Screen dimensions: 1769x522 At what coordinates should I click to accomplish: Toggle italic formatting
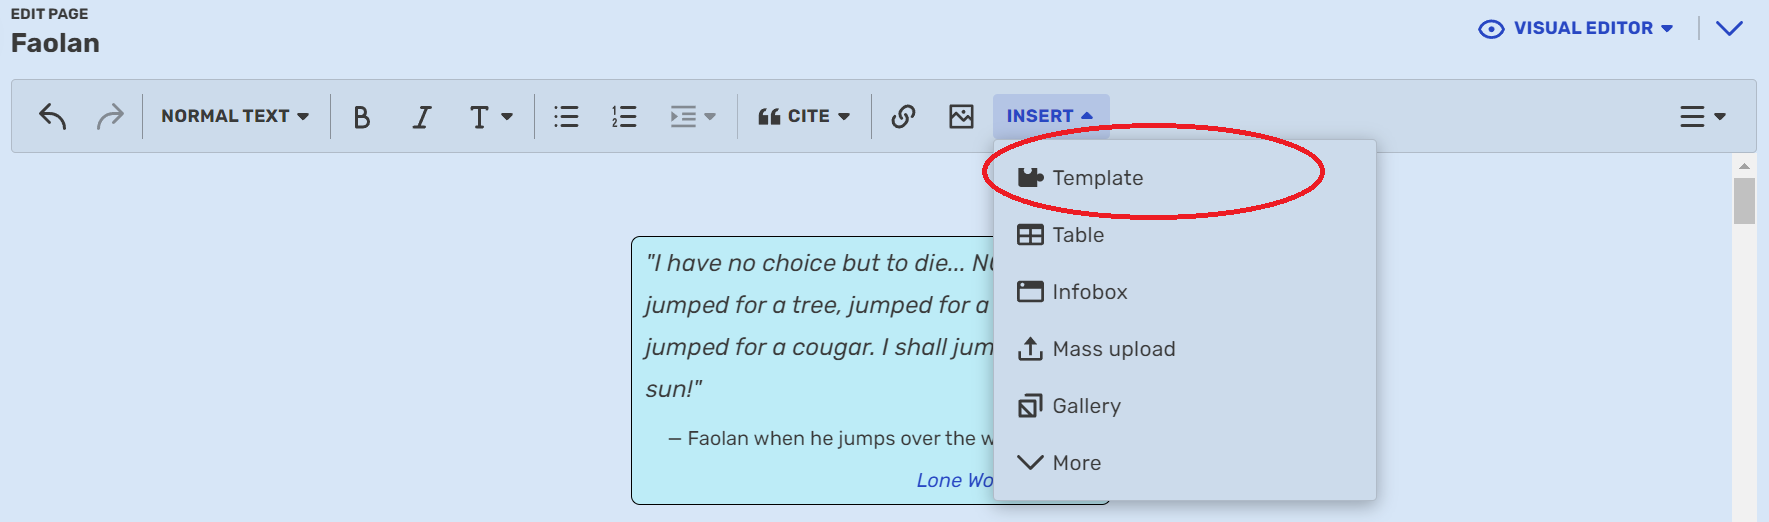point(422,117)
